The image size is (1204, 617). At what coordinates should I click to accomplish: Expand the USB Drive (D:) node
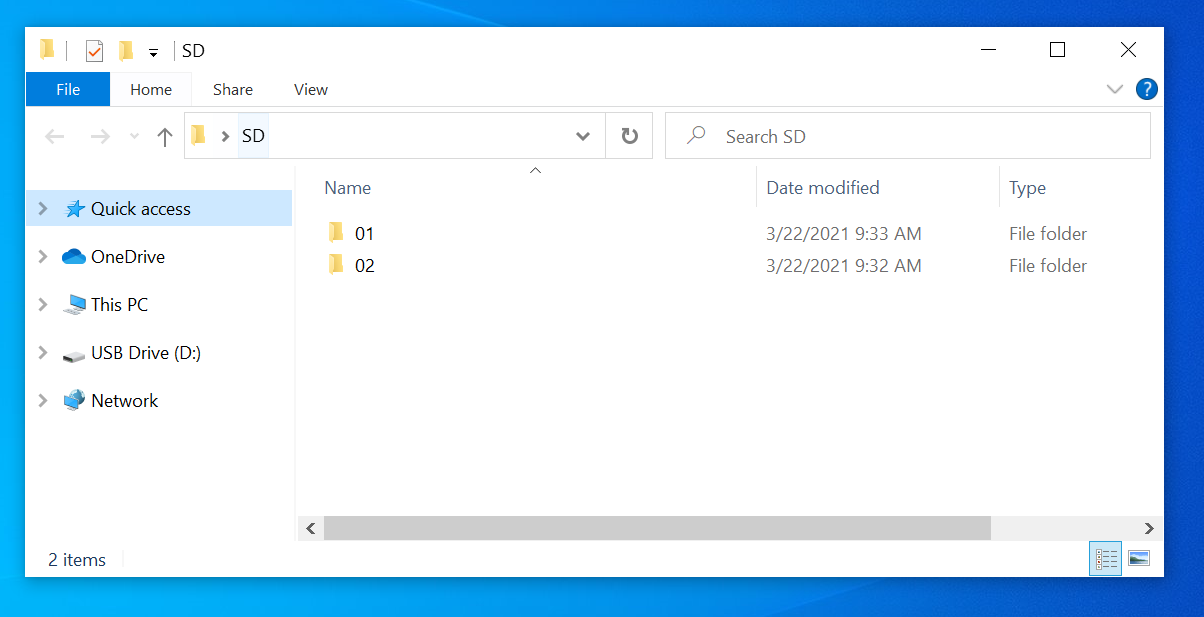pos(42,352)
